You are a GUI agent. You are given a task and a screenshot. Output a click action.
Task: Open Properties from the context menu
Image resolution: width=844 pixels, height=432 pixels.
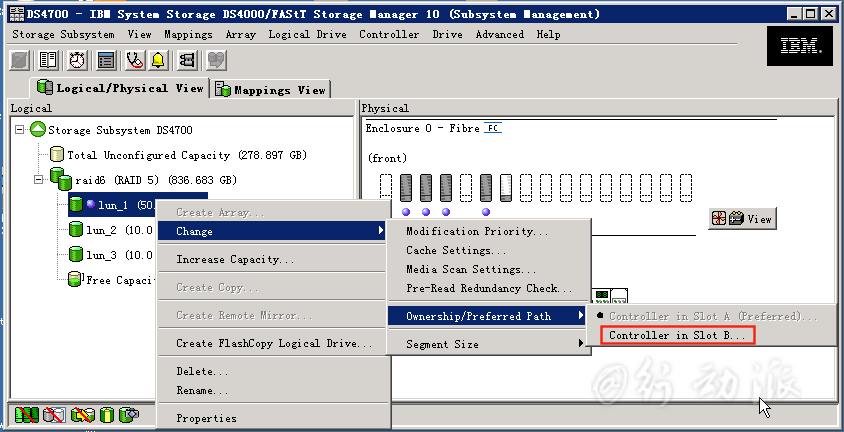pos(273,418)
